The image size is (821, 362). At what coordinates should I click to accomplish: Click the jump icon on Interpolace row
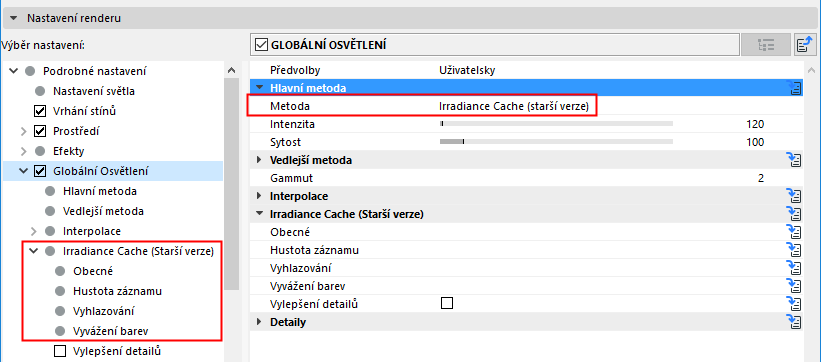coord(794,196)
